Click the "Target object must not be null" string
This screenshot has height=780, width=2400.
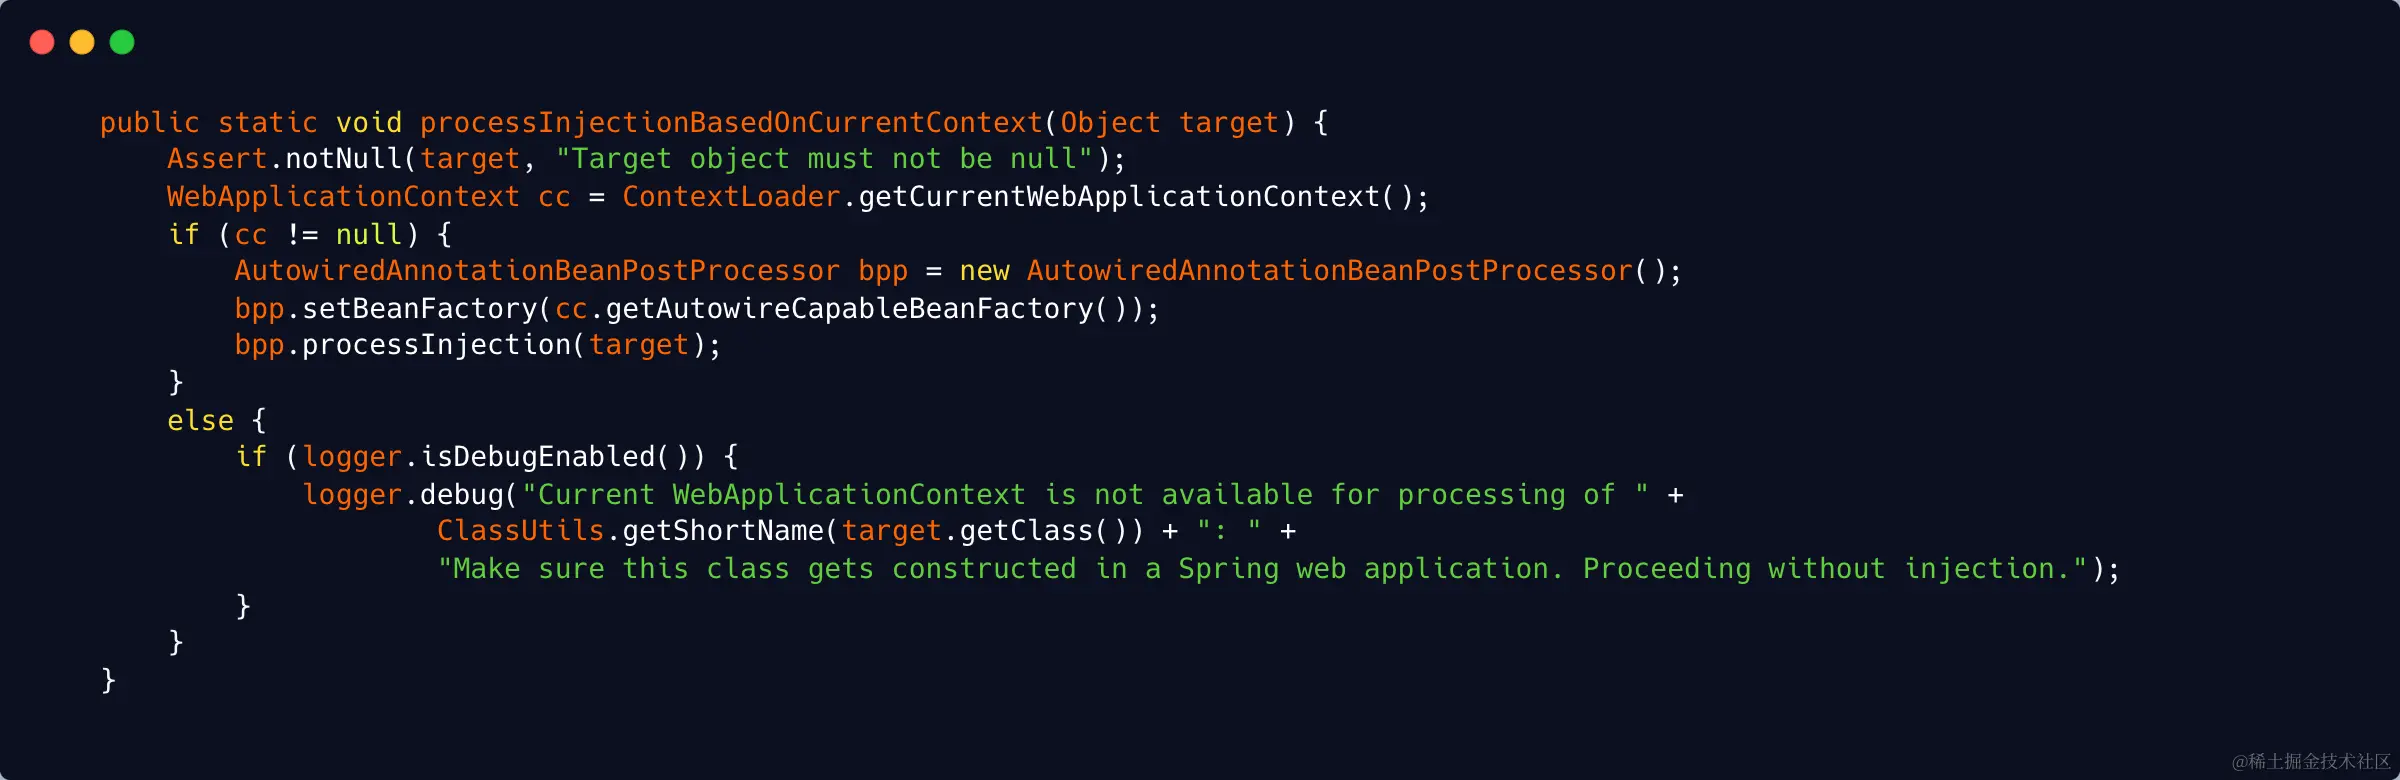[x=825, y=159]
